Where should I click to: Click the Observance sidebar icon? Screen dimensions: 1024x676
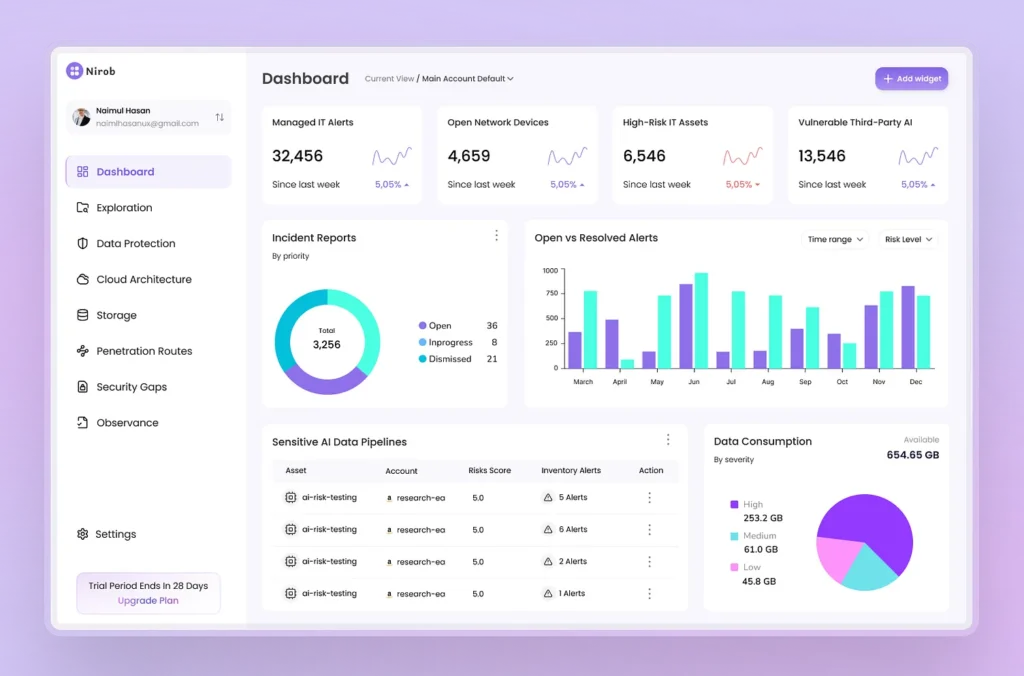83,423
